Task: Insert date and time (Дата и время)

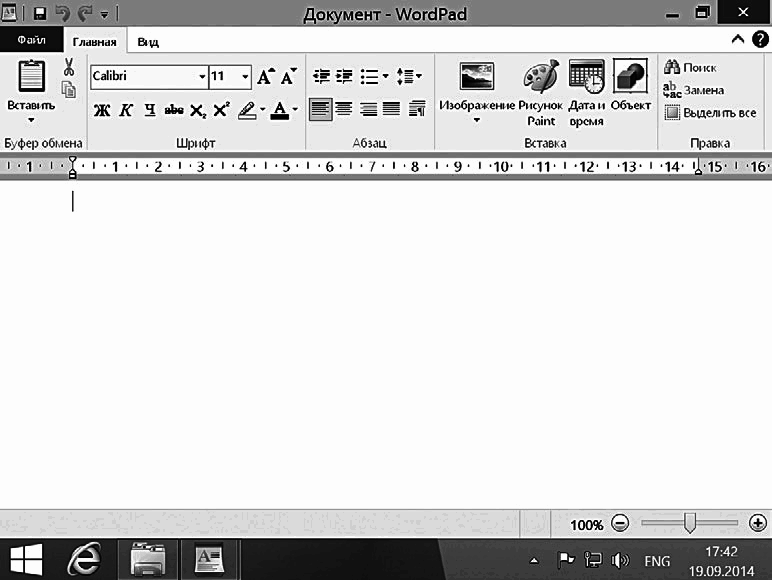Action: coord(586,93)
